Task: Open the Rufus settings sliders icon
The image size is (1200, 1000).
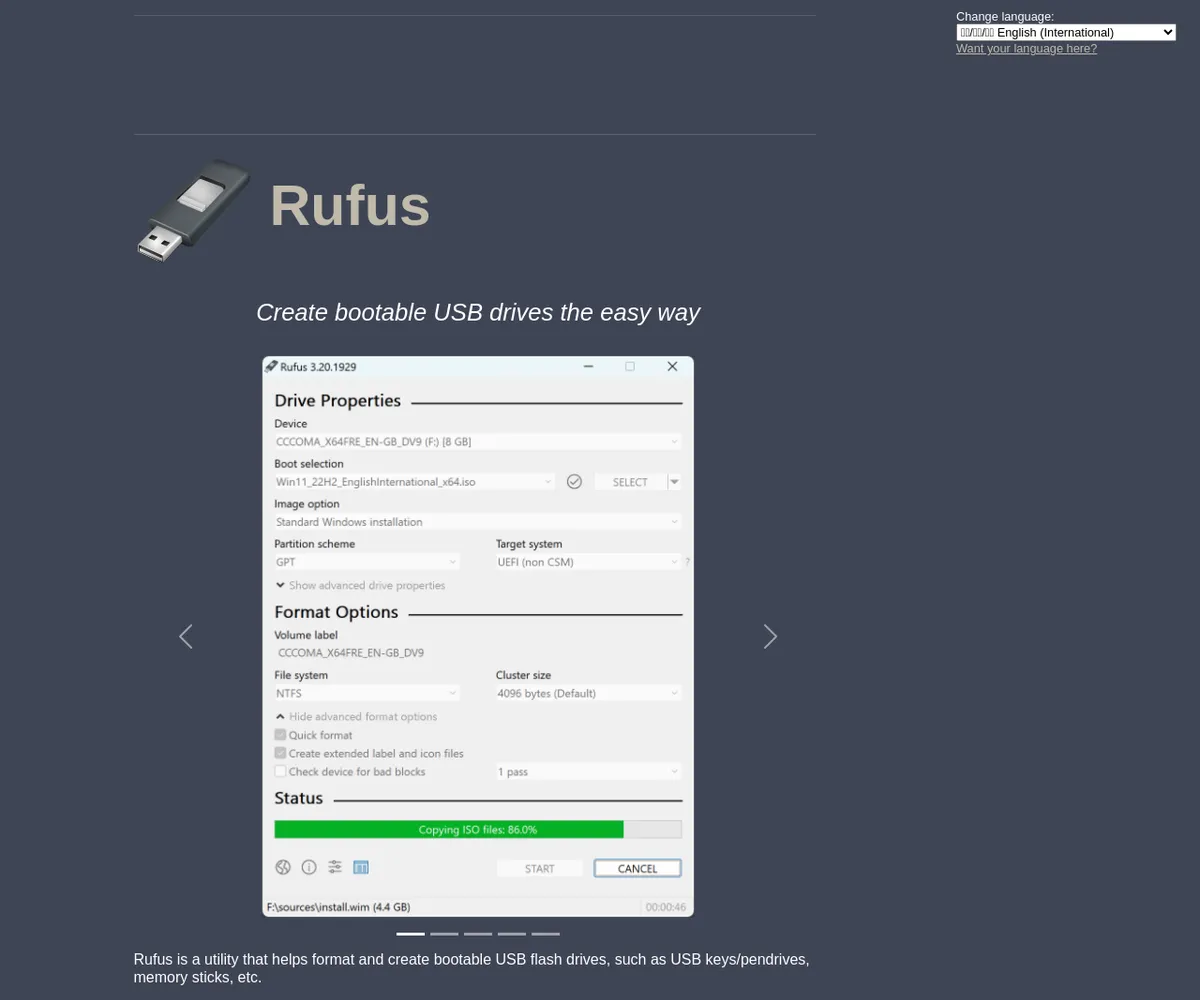Action: click(x=335, y=867)
